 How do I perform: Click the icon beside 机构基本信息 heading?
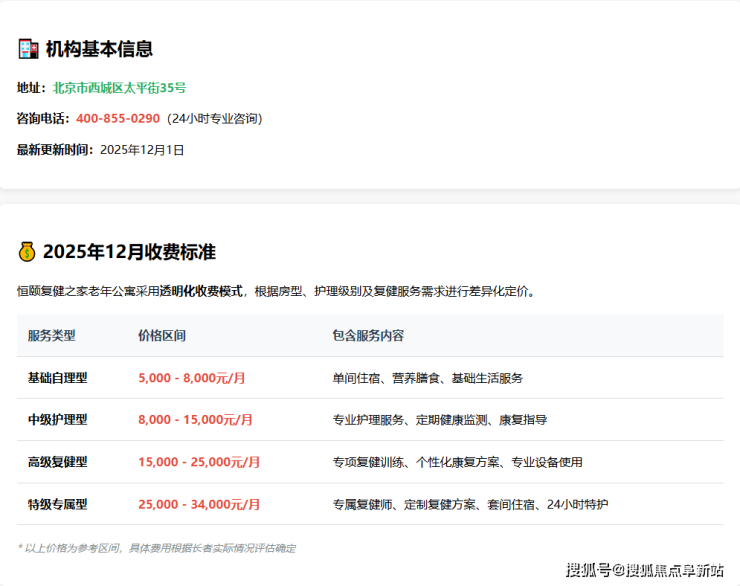click(27, 49)
